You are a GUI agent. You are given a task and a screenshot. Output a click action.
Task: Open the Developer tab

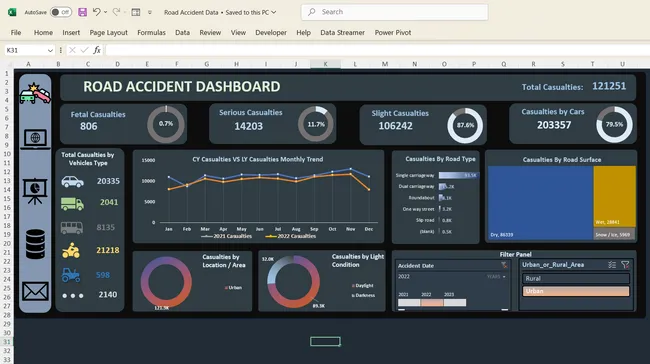tap(271, 32)
